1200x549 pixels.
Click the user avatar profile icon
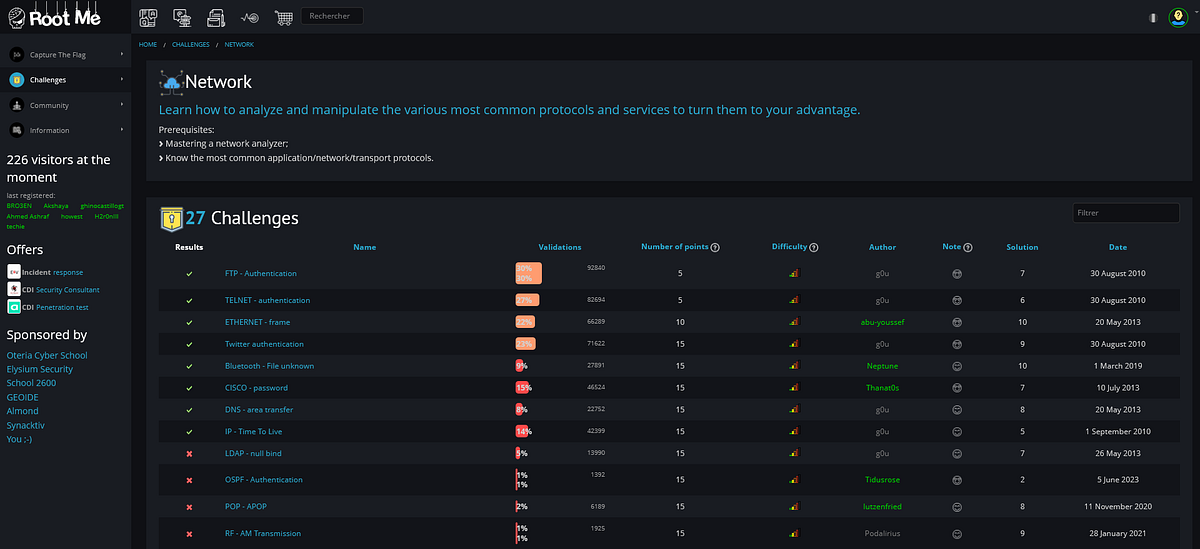tap(1177, 17)
